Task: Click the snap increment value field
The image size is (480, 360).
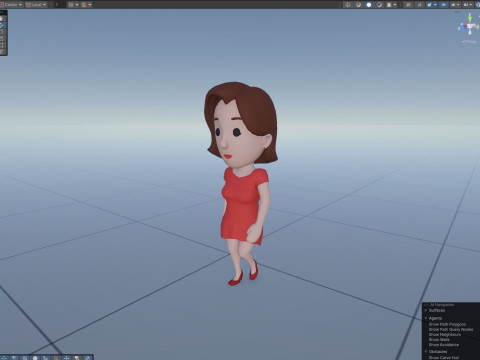Action: pos(60,5)
